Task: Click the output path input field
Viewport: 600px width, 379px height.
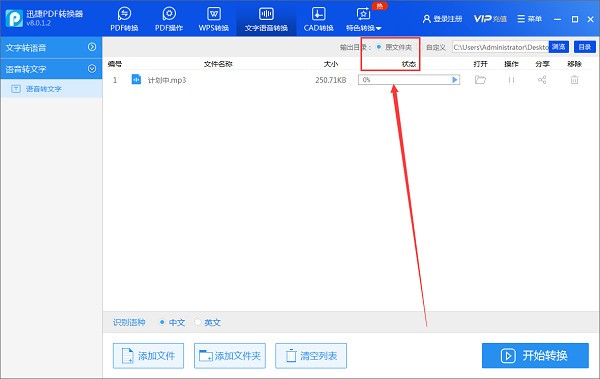Action: [500, 47]
